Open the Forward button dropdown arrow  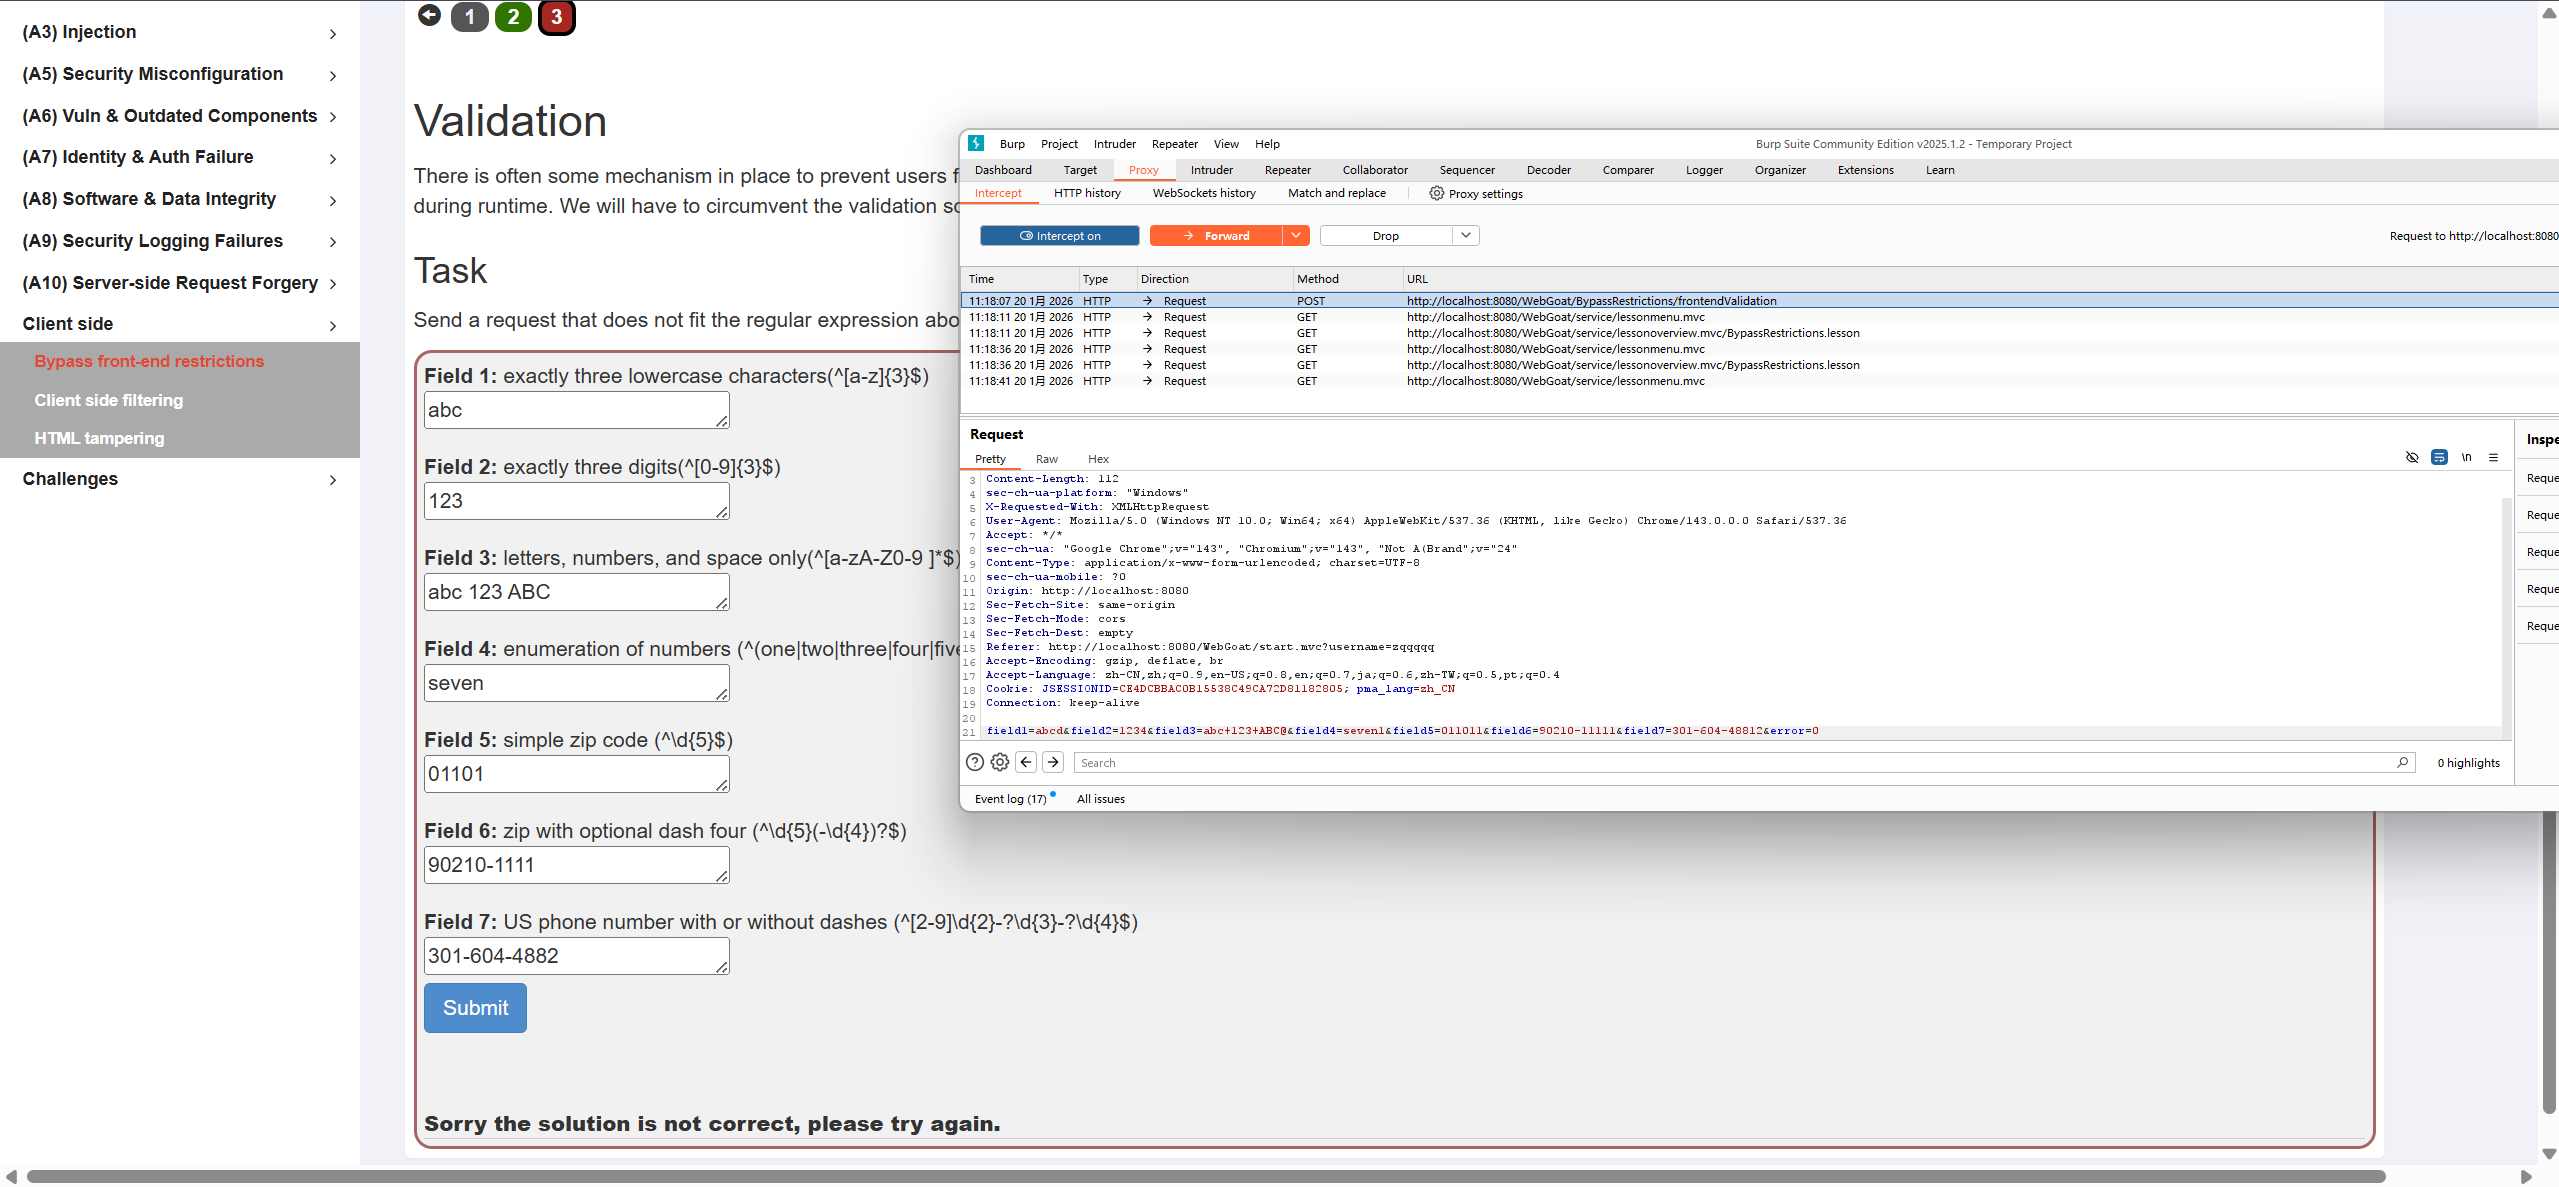tap(1296, 236)
